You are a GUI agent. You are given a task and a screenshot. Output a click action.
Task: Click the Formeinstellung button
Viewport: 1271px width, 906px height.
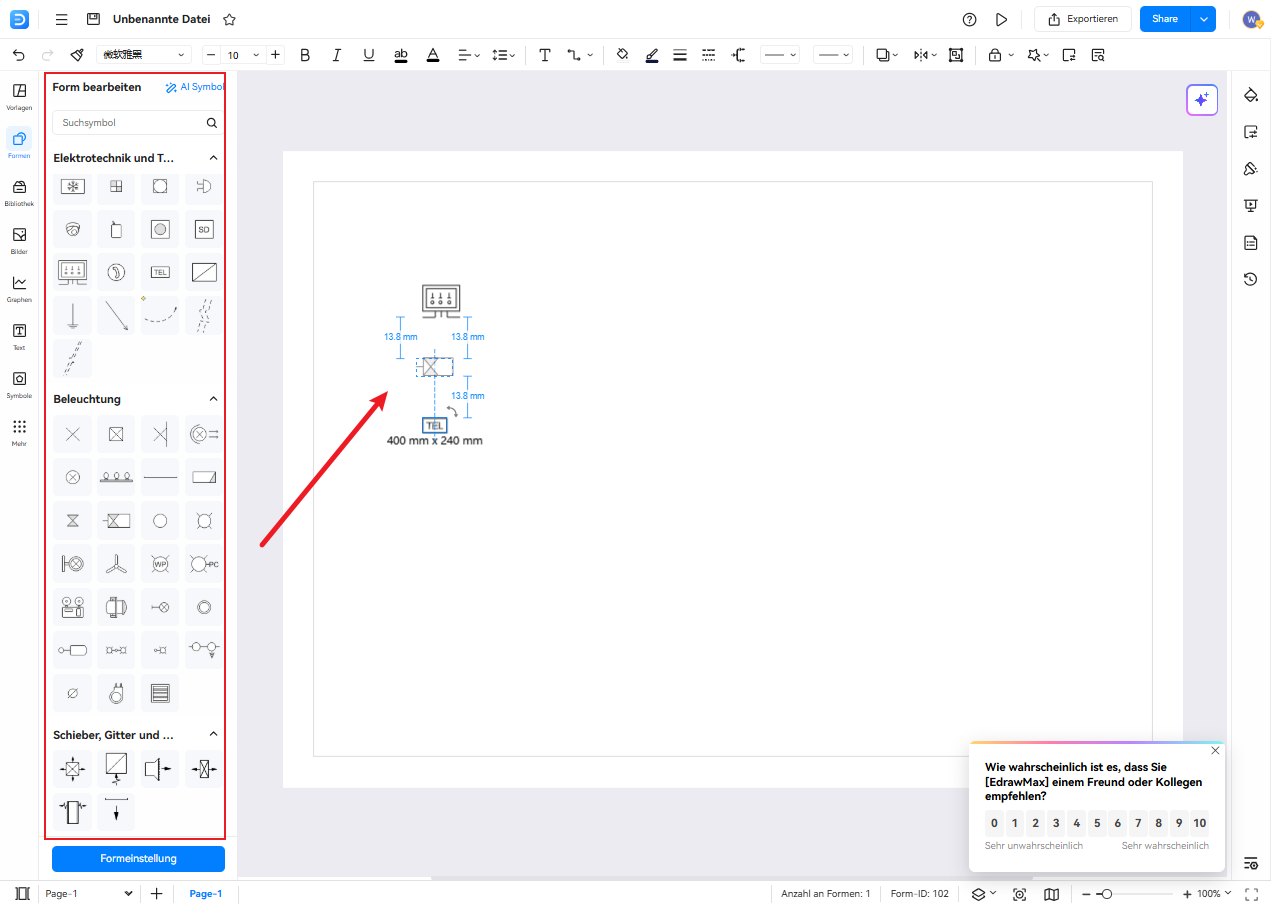click(138, 859)
